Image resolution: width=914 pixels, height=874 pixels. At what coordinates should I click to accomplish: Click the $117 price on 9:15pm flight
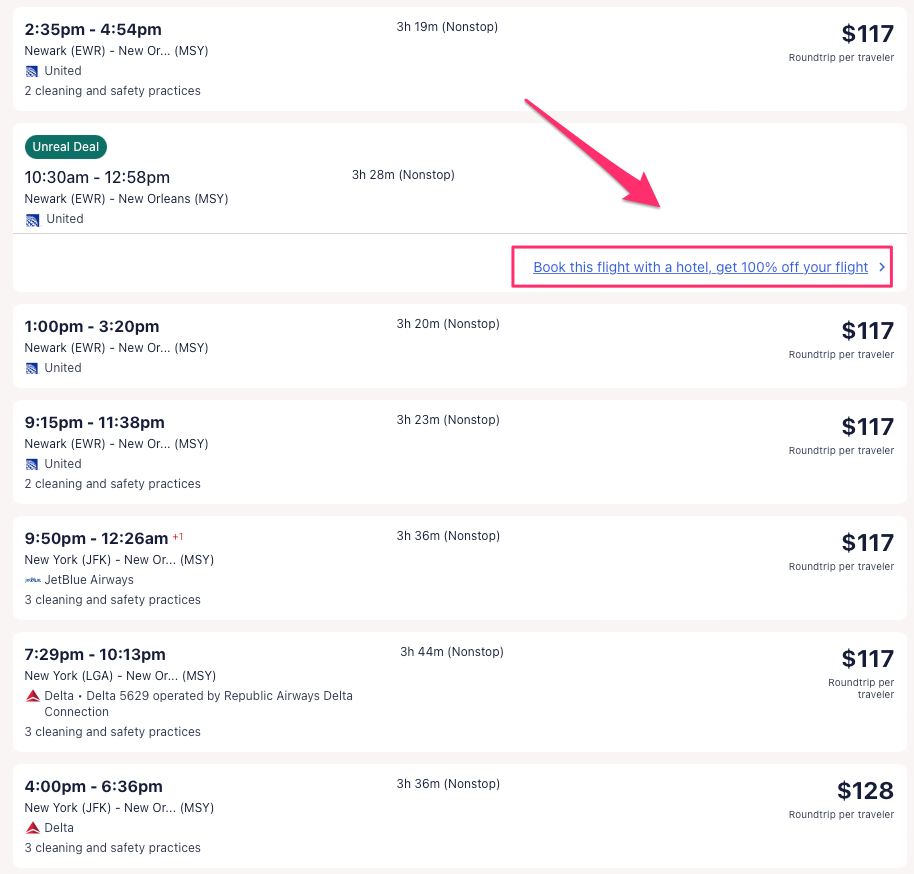(867, 427)
